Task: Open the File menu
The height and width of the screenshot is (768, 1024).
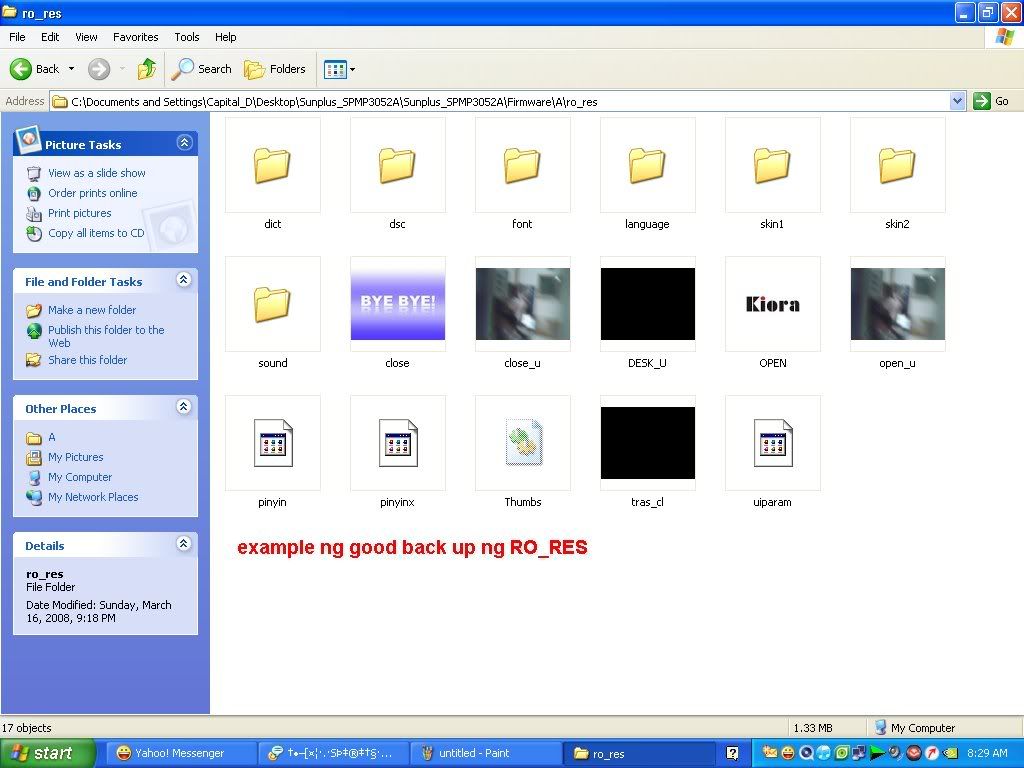Action: (x=18, y=37)
